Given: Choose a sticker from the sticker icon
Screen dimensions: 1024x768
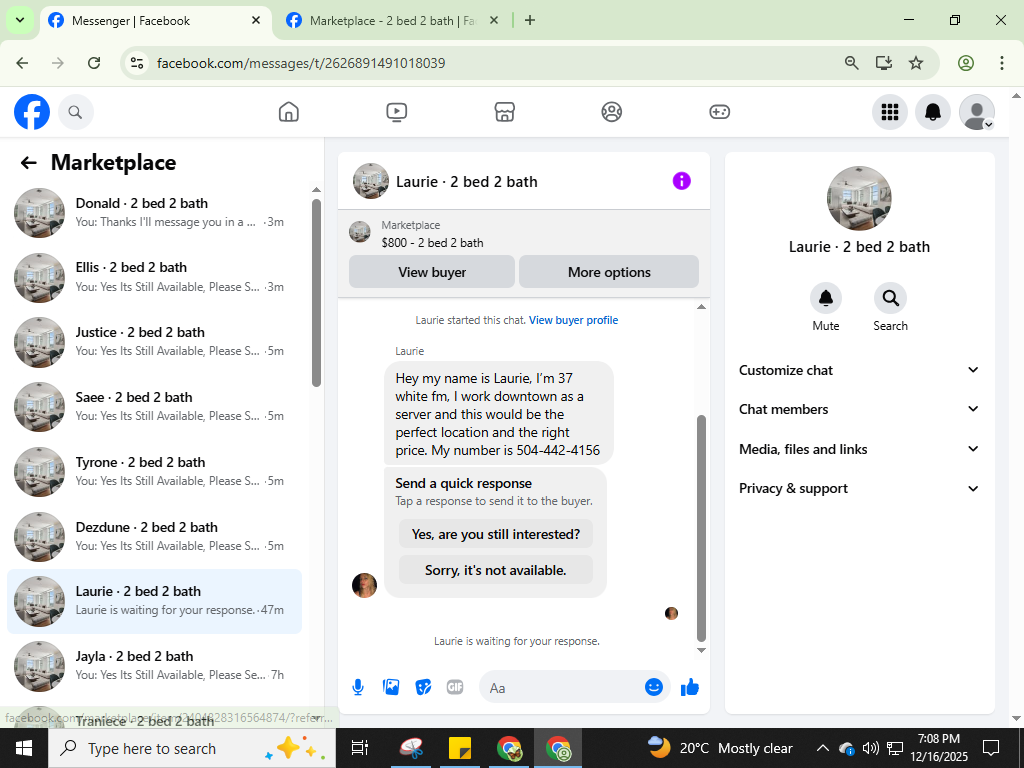Looking at the screenshot, I should [x=423, y=687].
